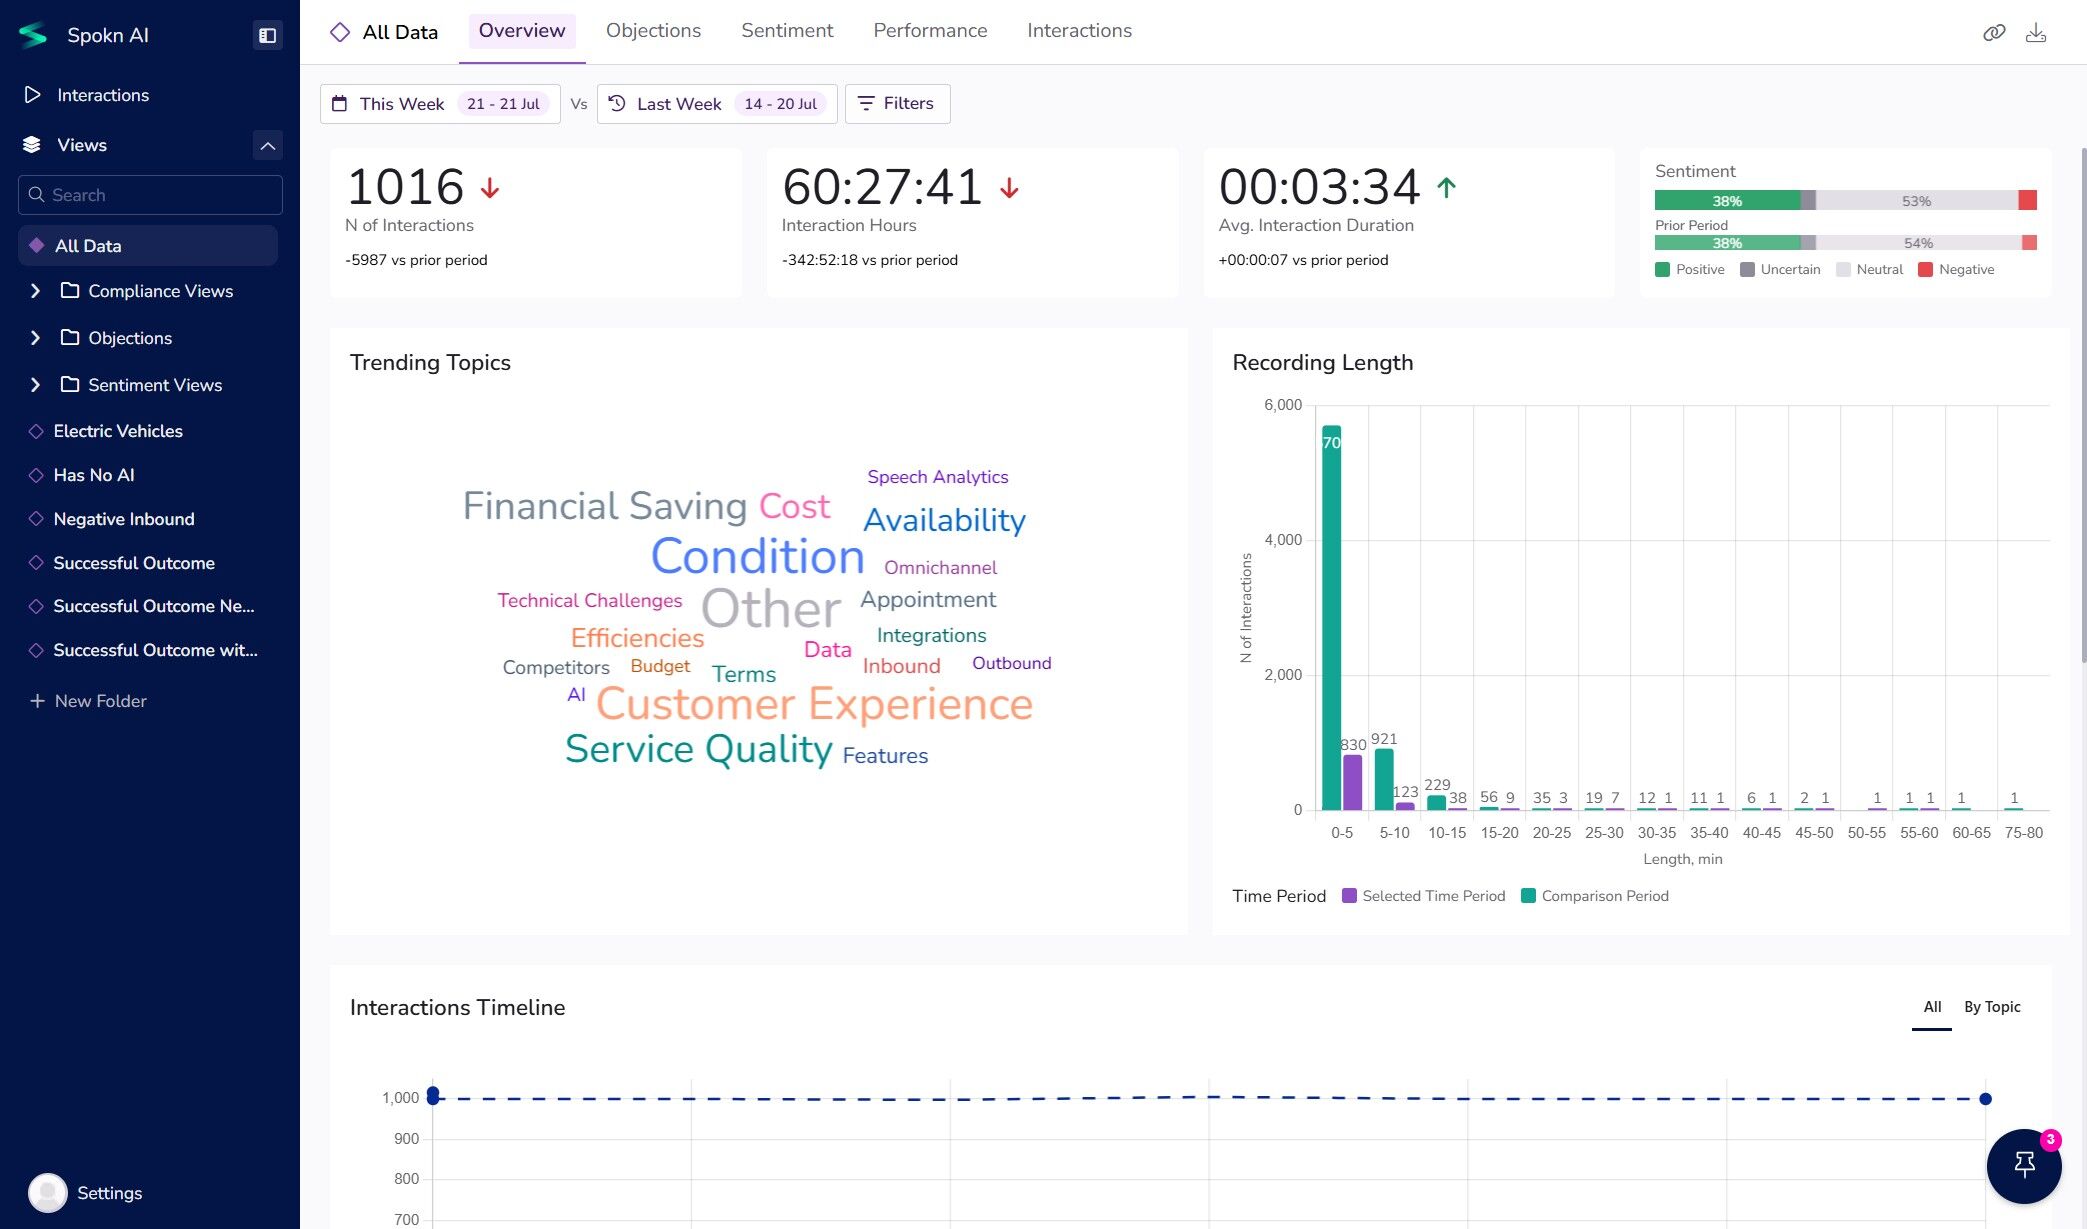Switch timeline to By Topic

pyautogui.click(x=1991, y=1007)
